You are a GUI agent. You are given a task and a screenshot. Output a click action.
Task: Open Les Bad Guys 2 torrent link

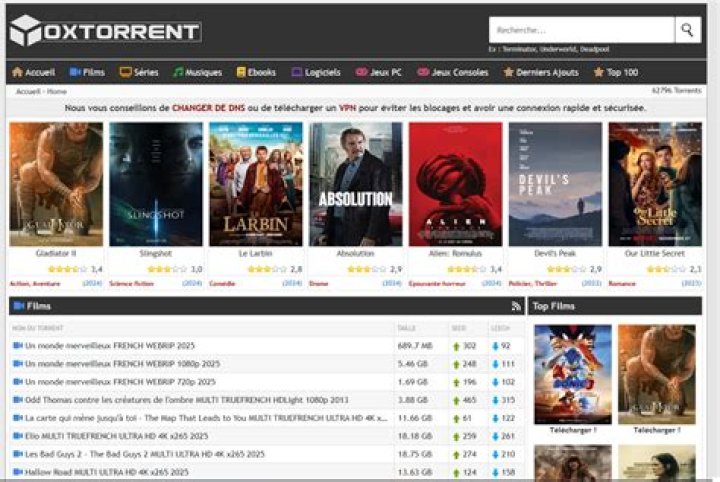145,454
